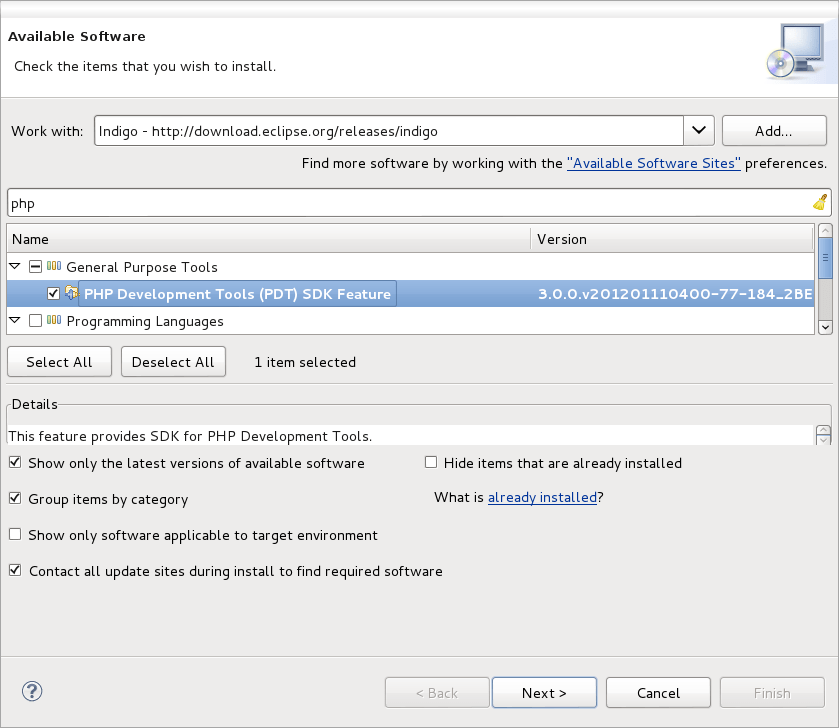Image resolution: width=839 pixels, height=728 pixels.
Task: Click the Work with URL text field
Action: (x=389, y=131)
